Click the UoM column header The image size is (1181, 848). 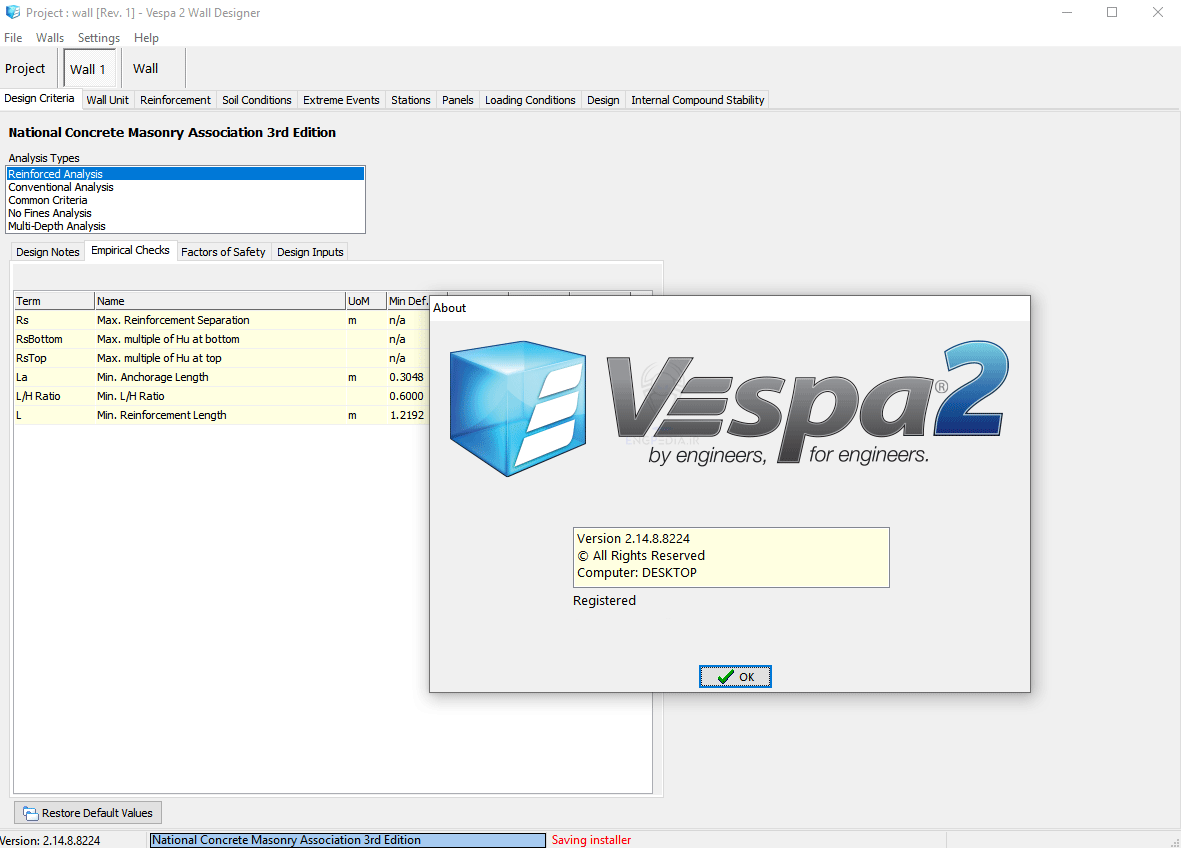365,301
